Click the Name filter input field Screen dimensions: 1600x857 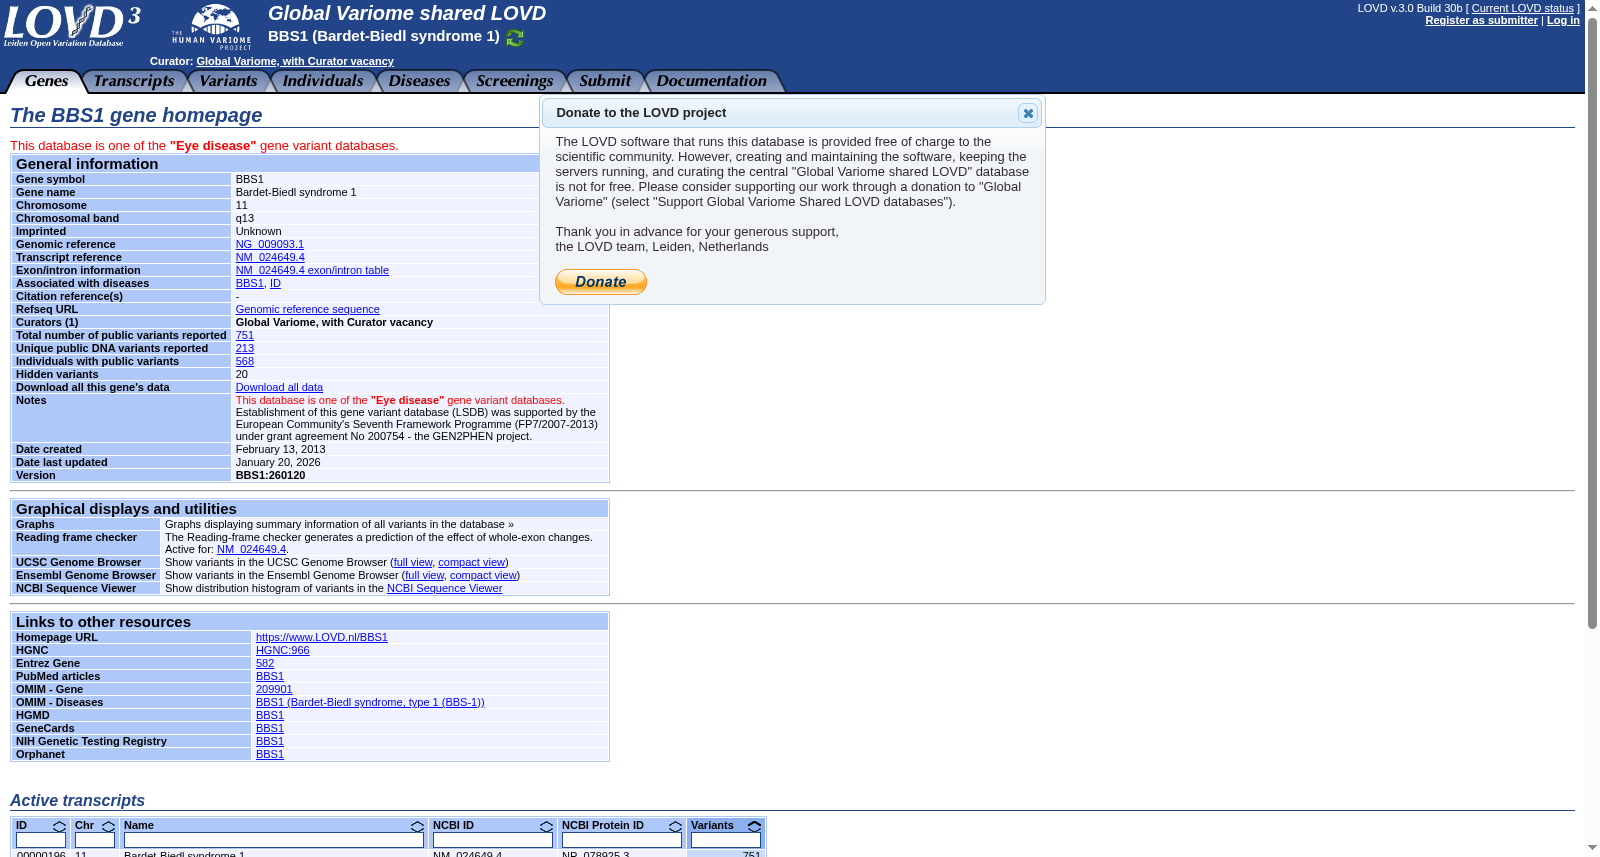[x=274, y=841]
